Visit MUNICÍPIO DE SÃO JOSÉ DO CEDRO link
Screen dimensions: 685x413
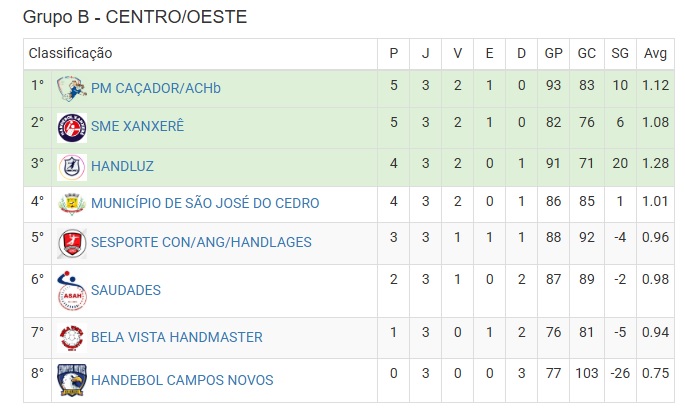tap(205, 203)
